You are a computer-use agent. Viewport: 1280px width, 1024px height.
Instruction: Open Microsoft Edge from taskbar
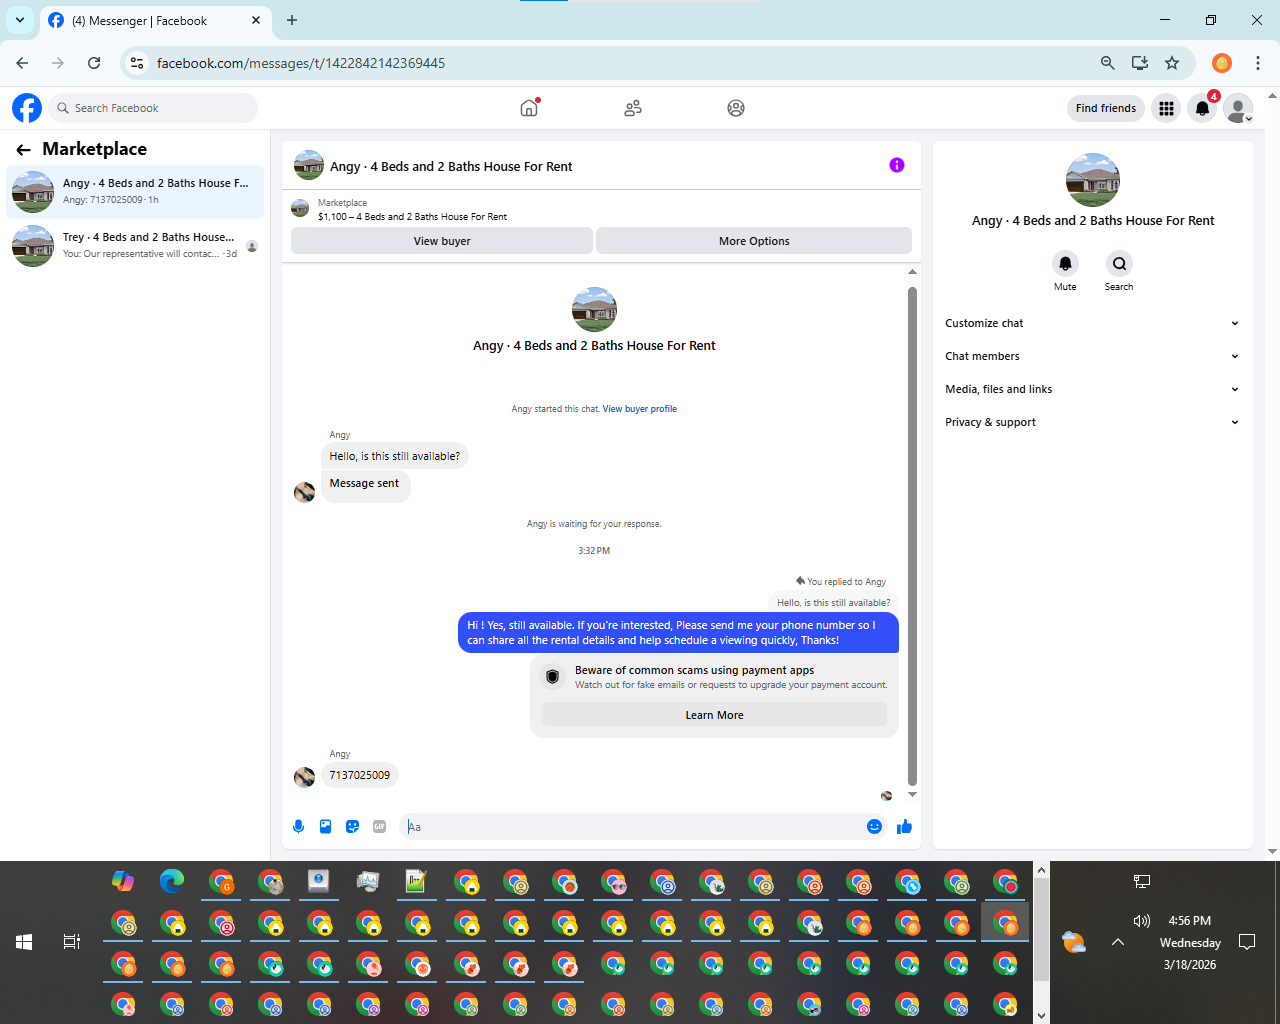tap(172, 881)
